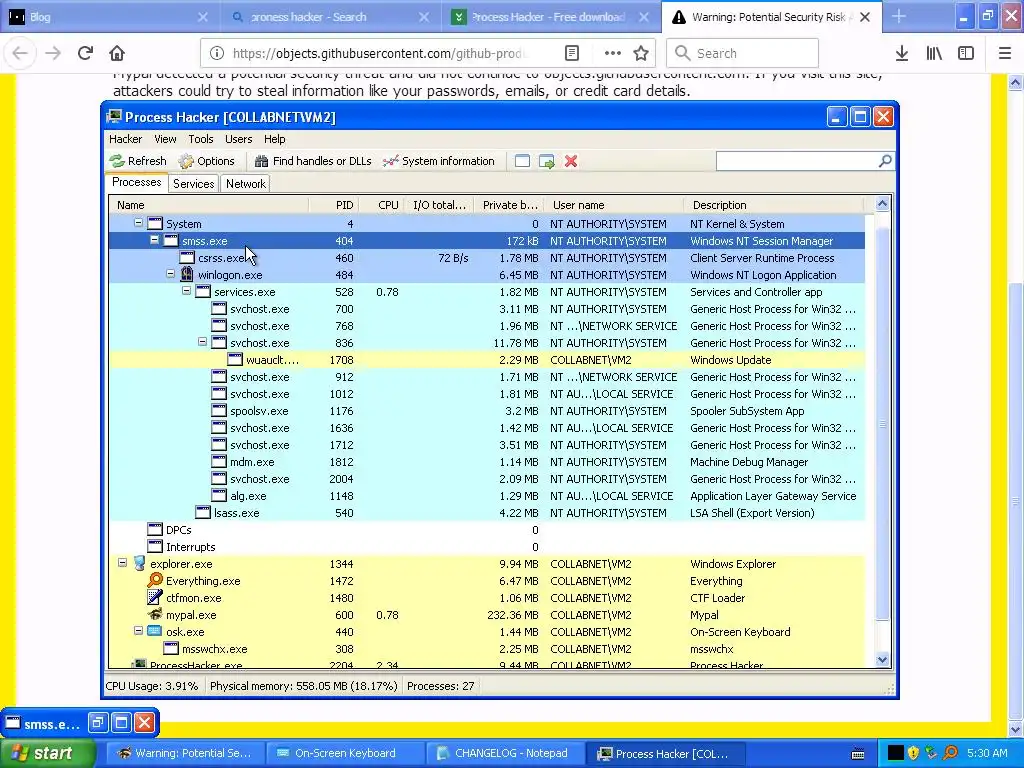The width and height of the screenshot is (1024, 768).
Task: Open Options from the toolbar
Action: (206, 161)
